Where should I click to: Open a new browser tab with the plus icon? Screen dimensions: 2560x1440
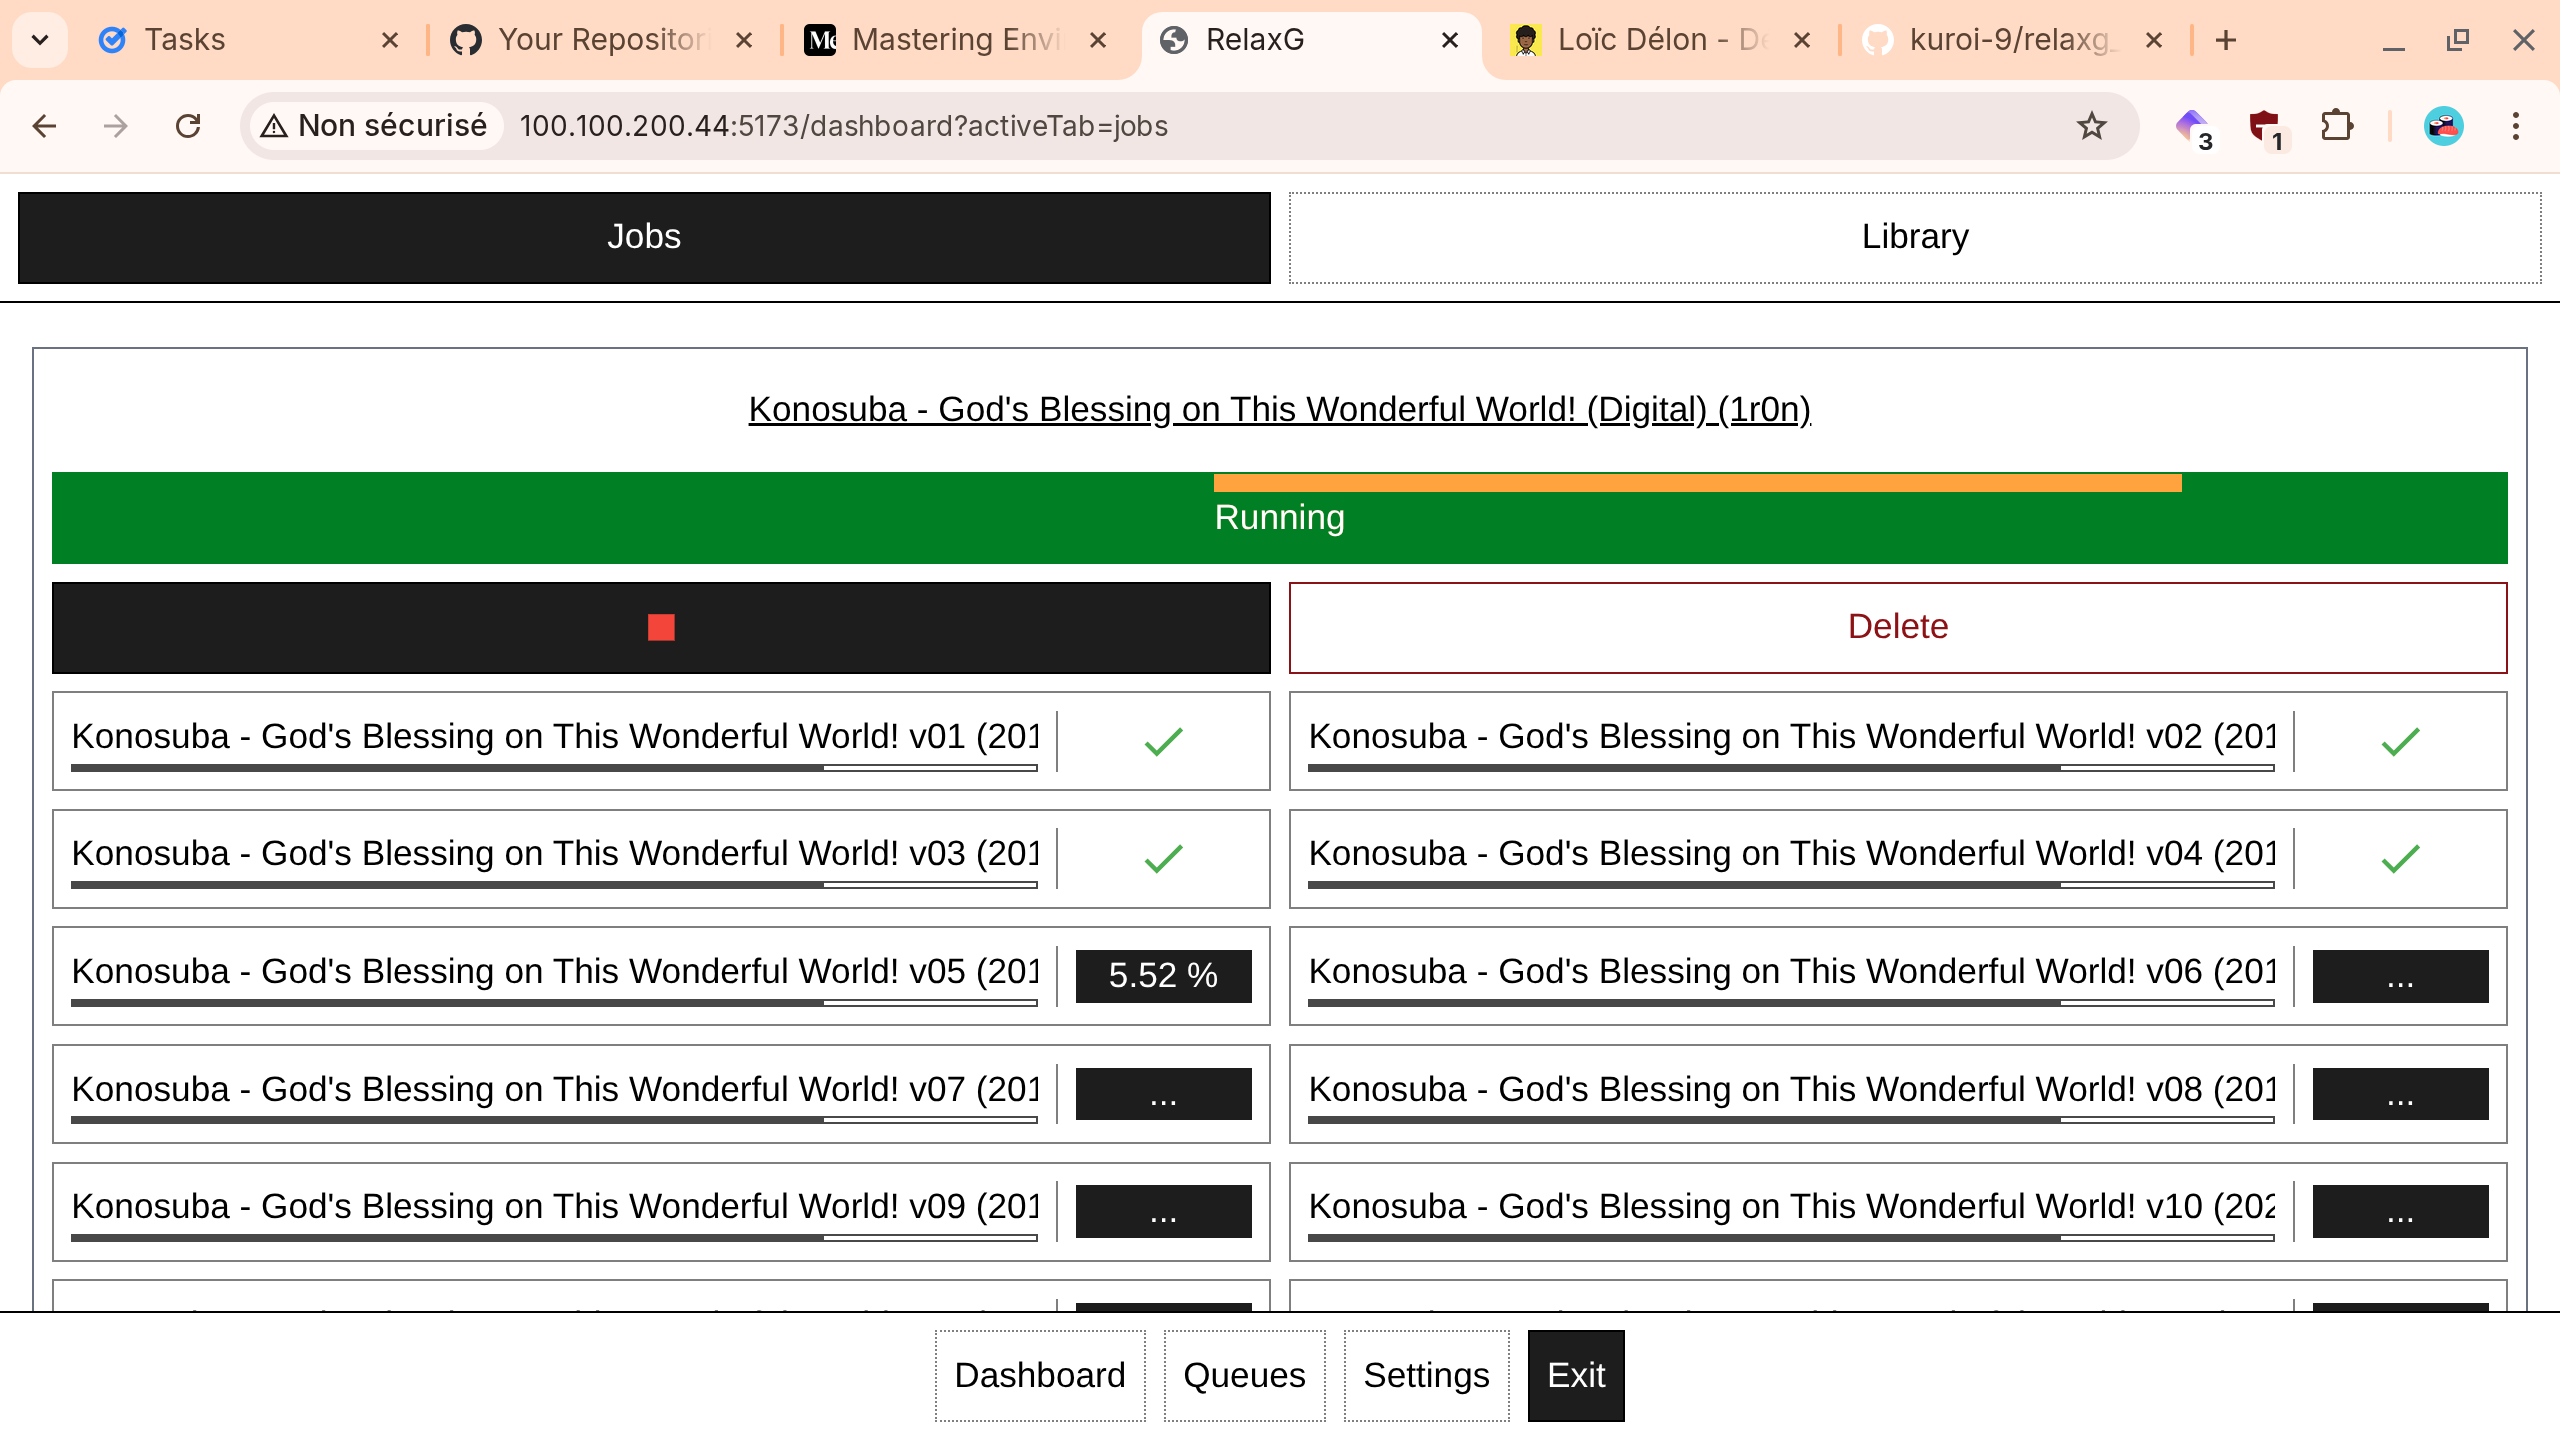[x=2226, y=40]
